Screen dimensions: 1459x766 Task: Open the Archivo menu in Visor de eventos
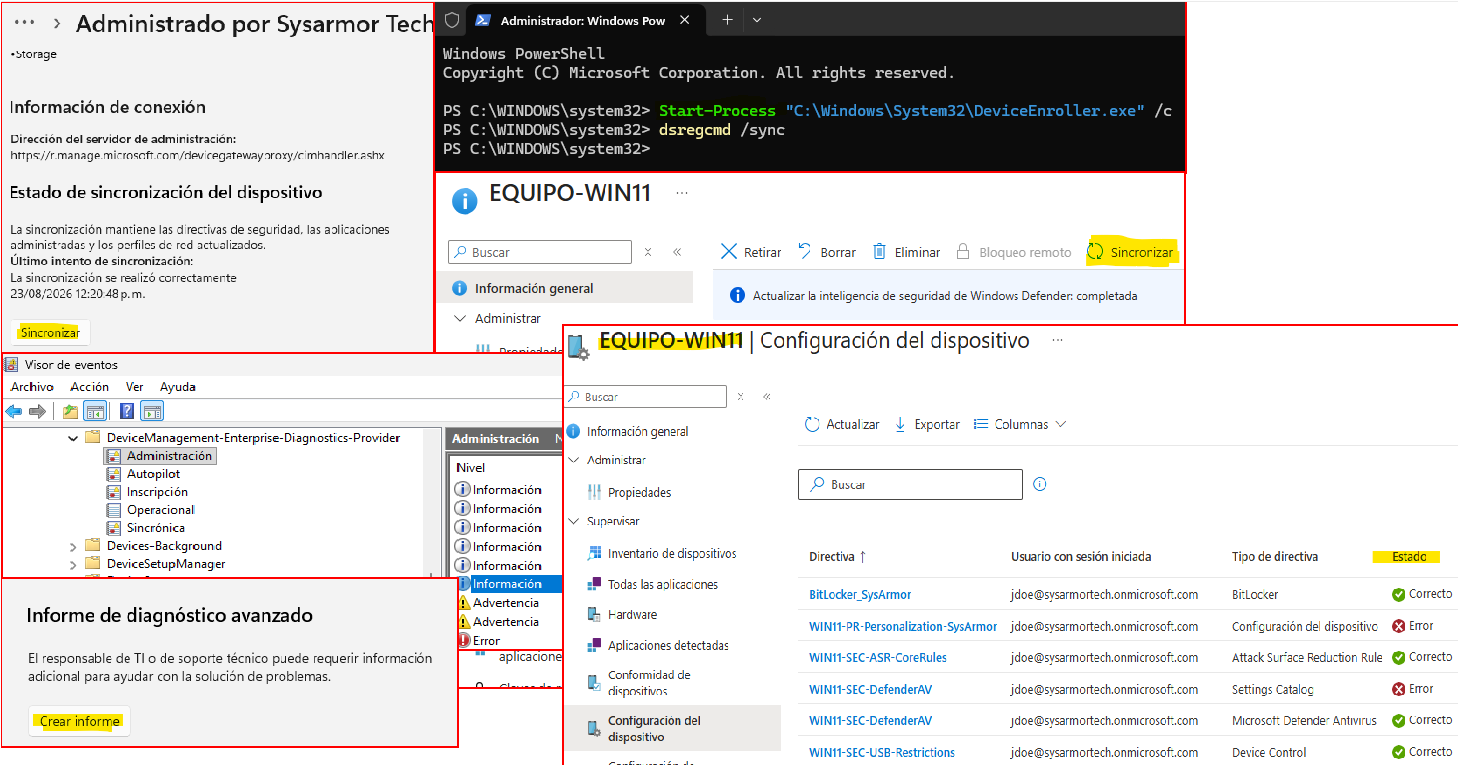point(32,386)
